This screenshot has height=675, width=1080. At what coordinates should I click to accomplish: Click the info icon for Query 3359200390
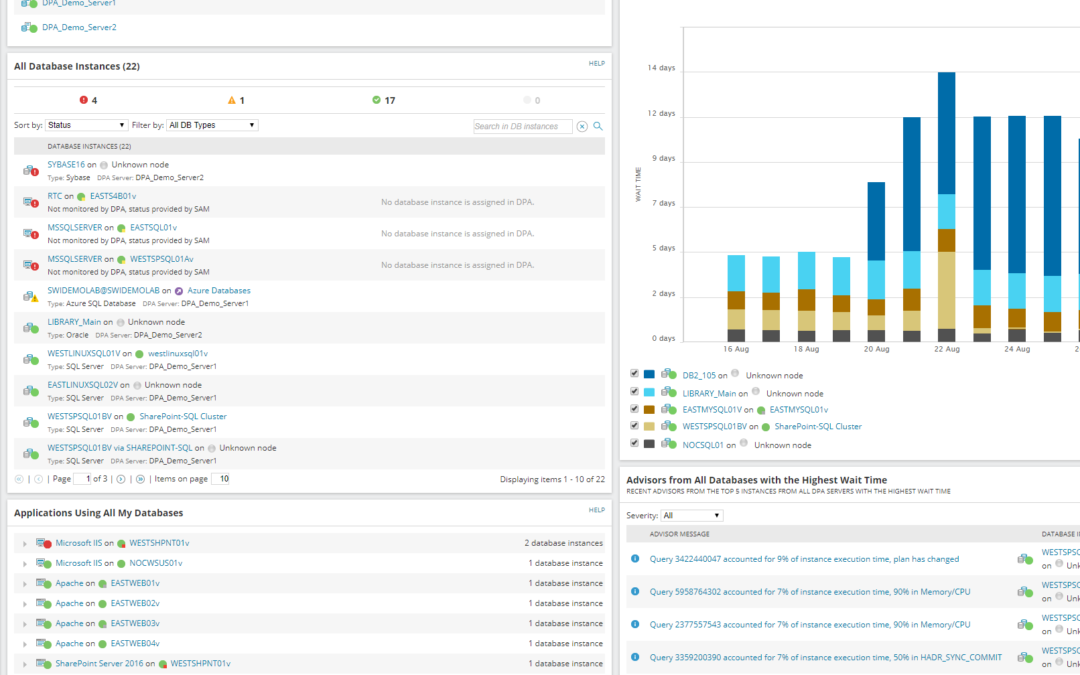635,657
